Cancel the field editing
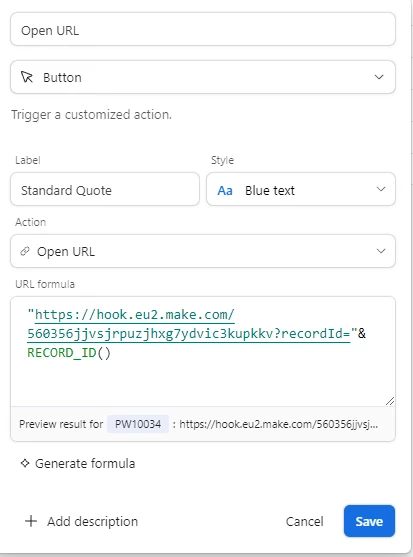 tap(304, 521)
